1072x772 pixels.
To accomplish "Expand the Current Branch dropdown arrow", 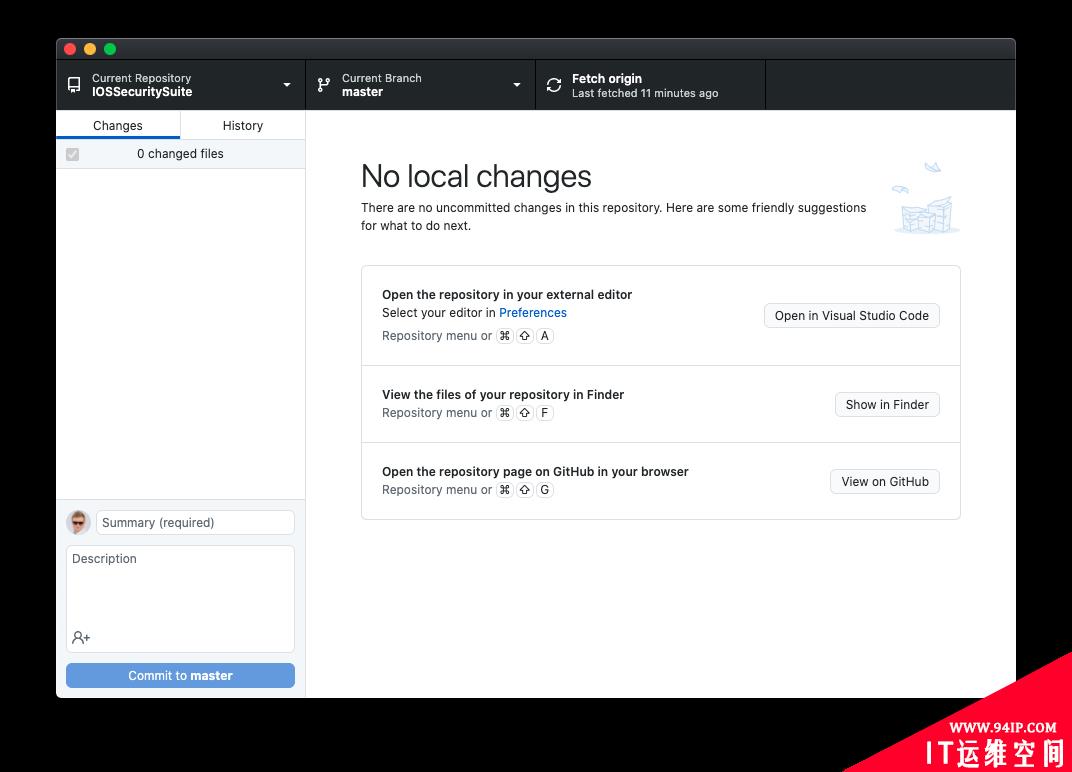I will pos(517,85).
